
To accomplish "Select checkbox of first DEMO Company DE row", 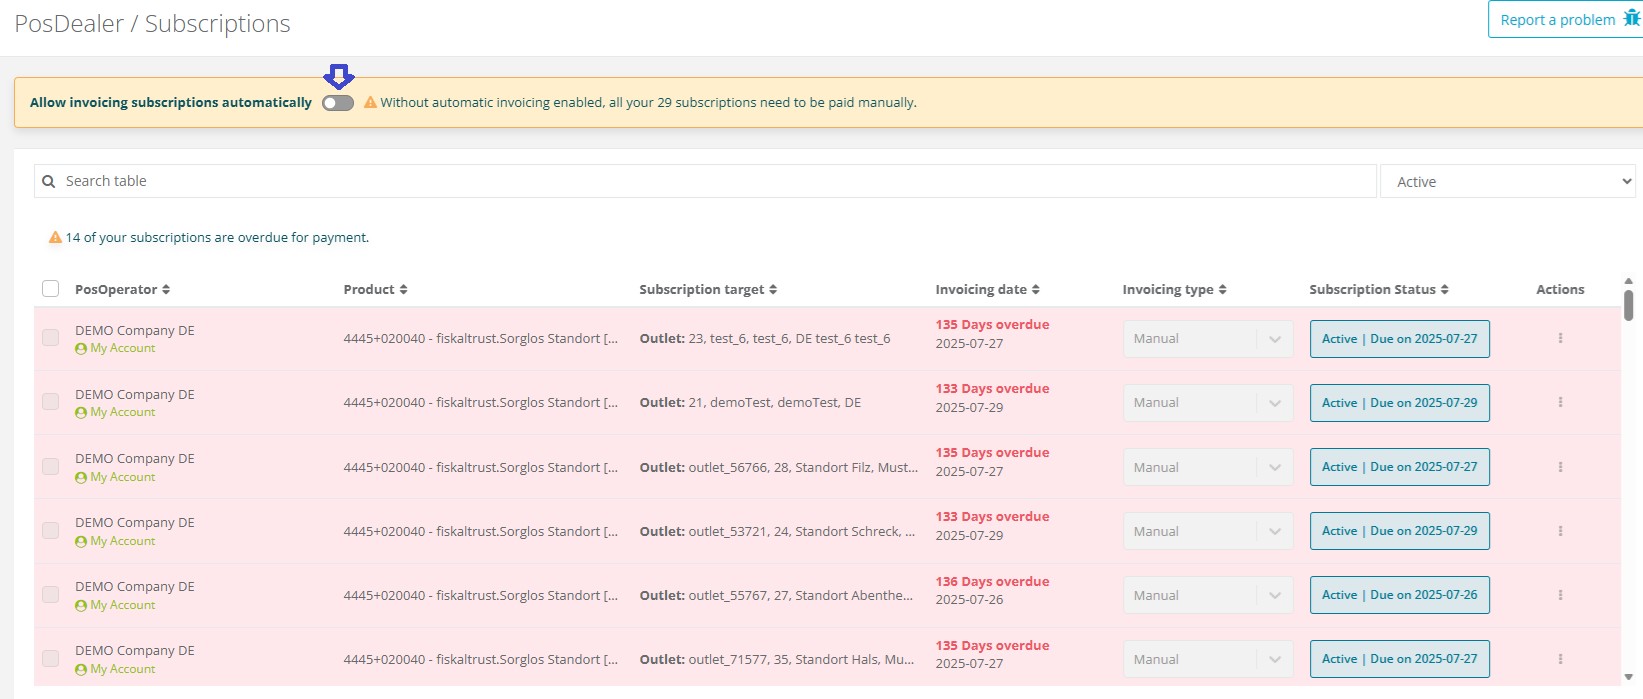I will point(51,338).
